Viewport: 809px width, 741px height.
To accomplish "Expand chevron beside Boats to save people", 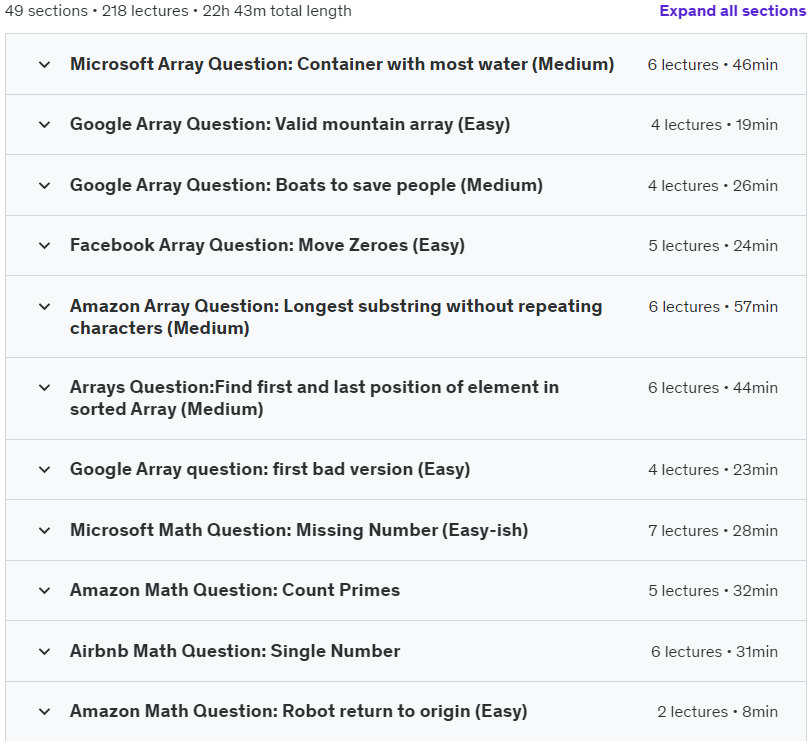I will (45, 185).
